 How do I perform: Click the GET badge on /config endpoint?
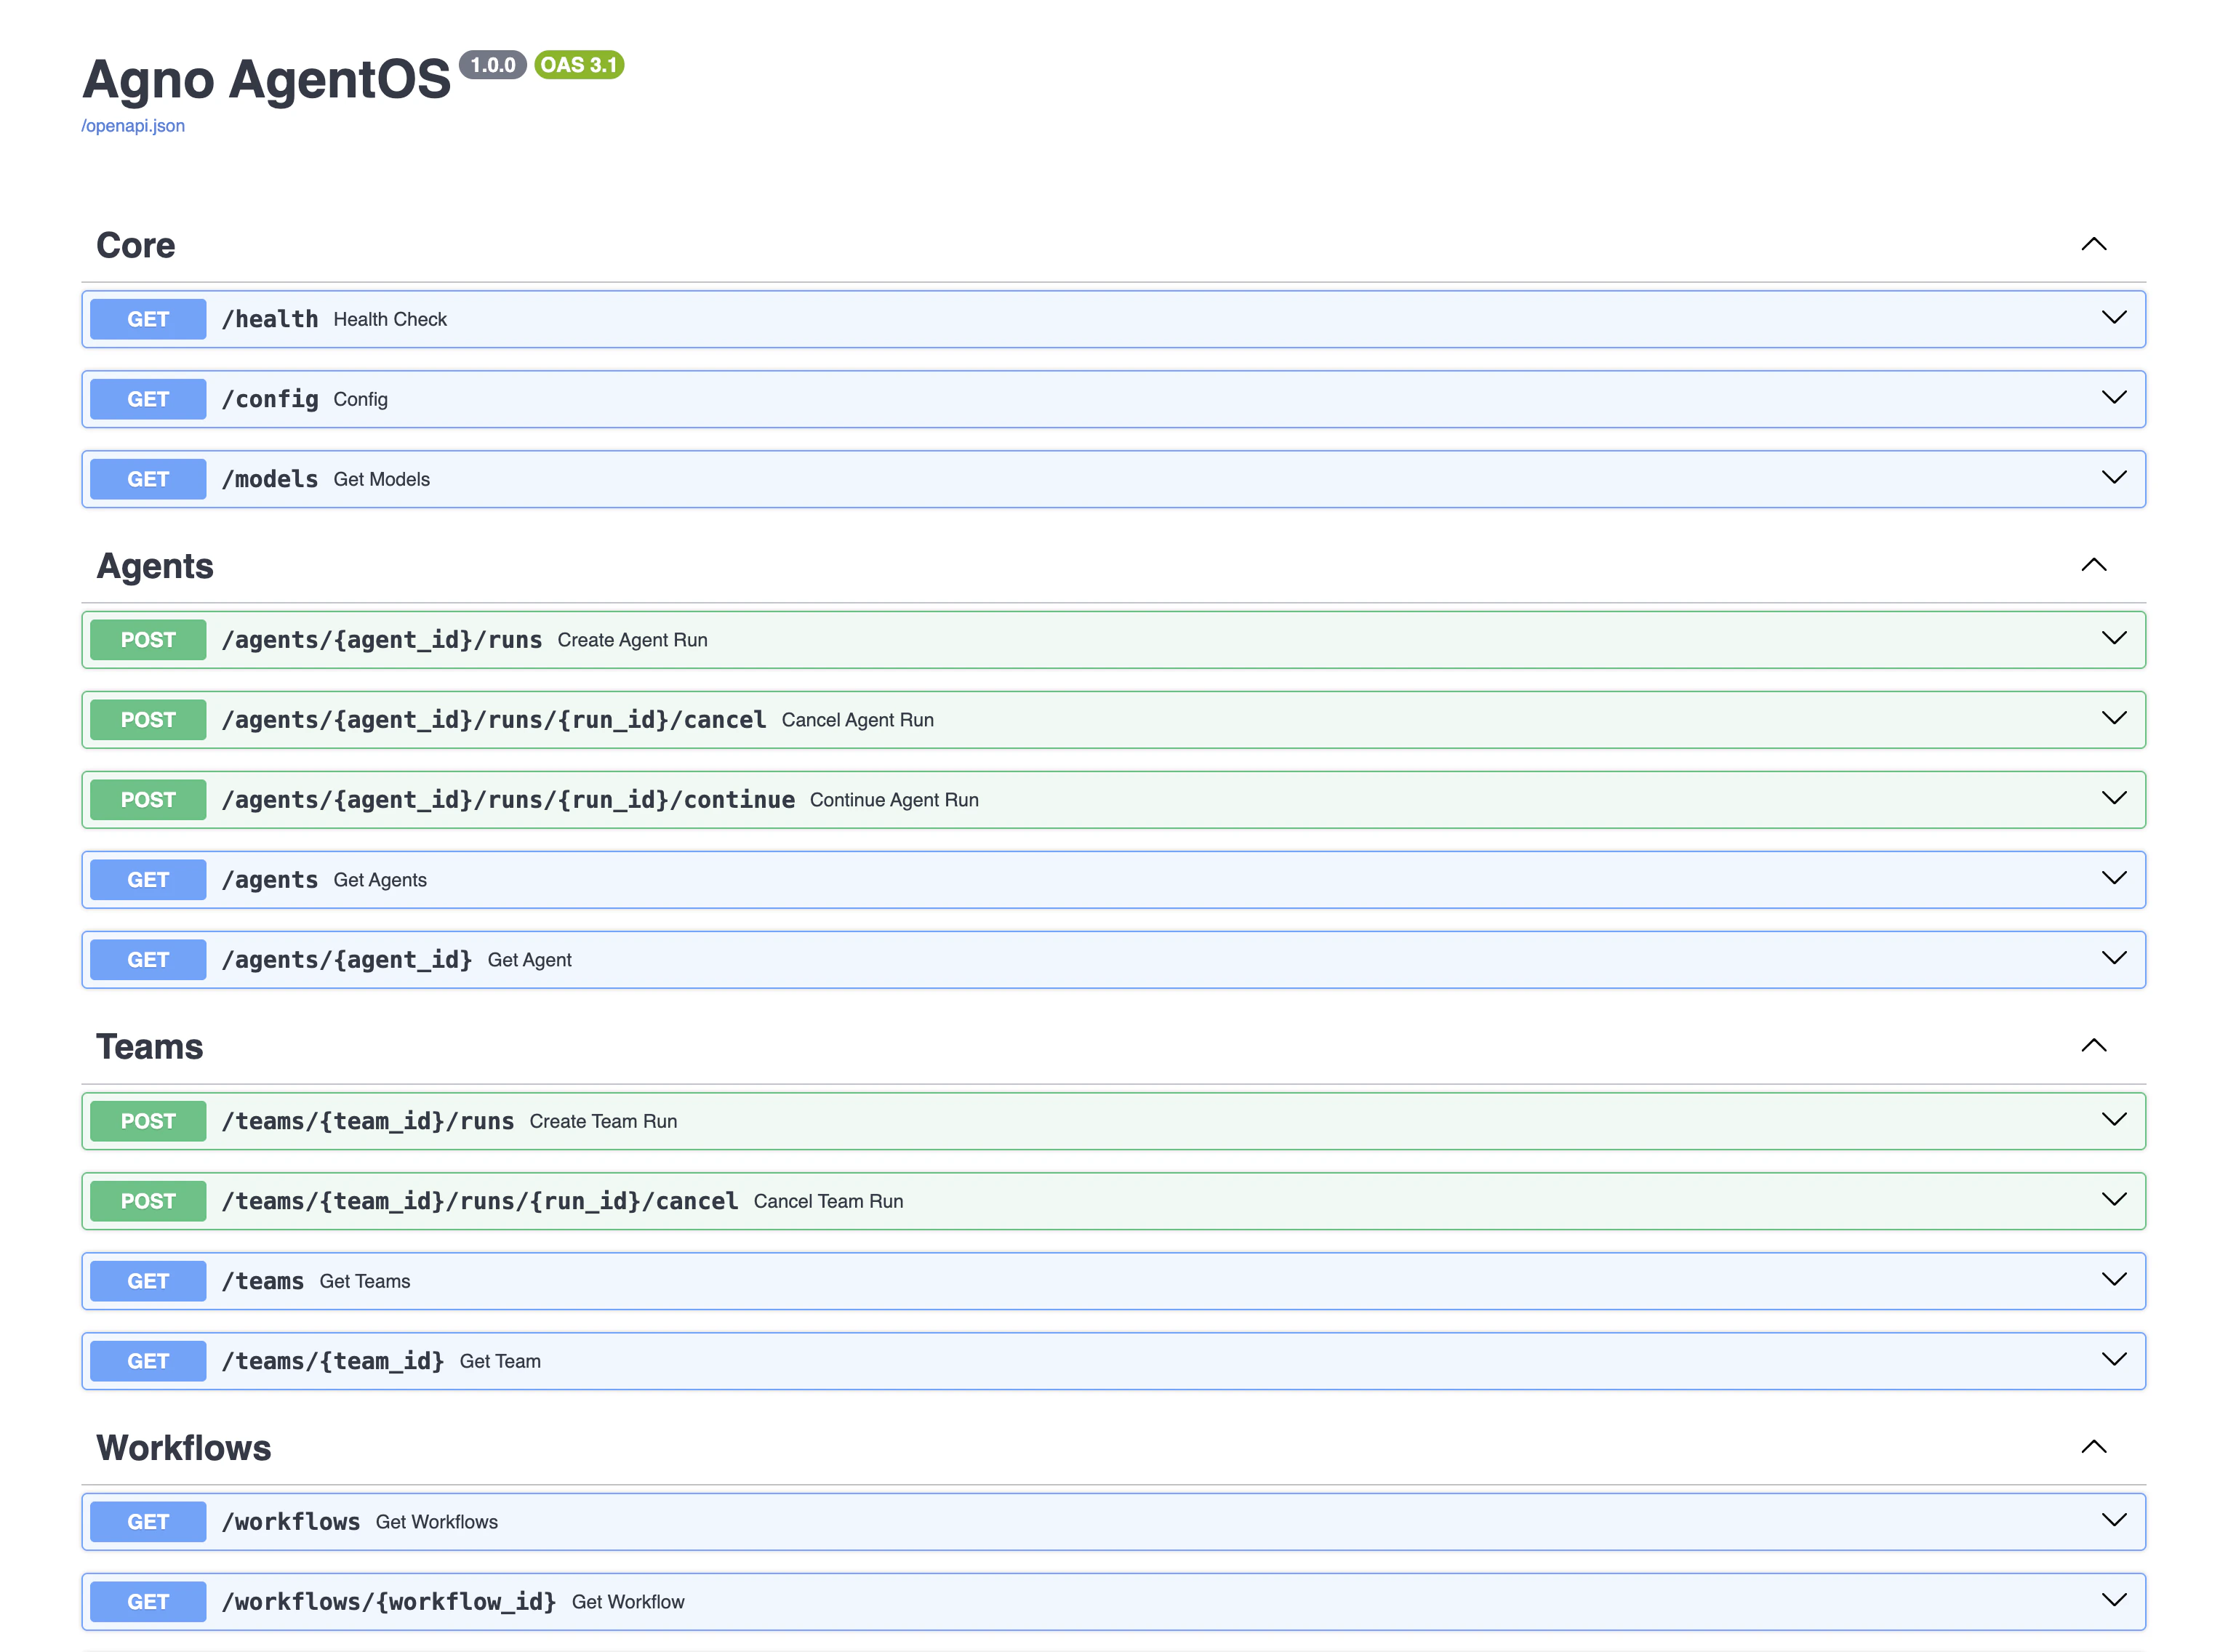tap(147, 399)
